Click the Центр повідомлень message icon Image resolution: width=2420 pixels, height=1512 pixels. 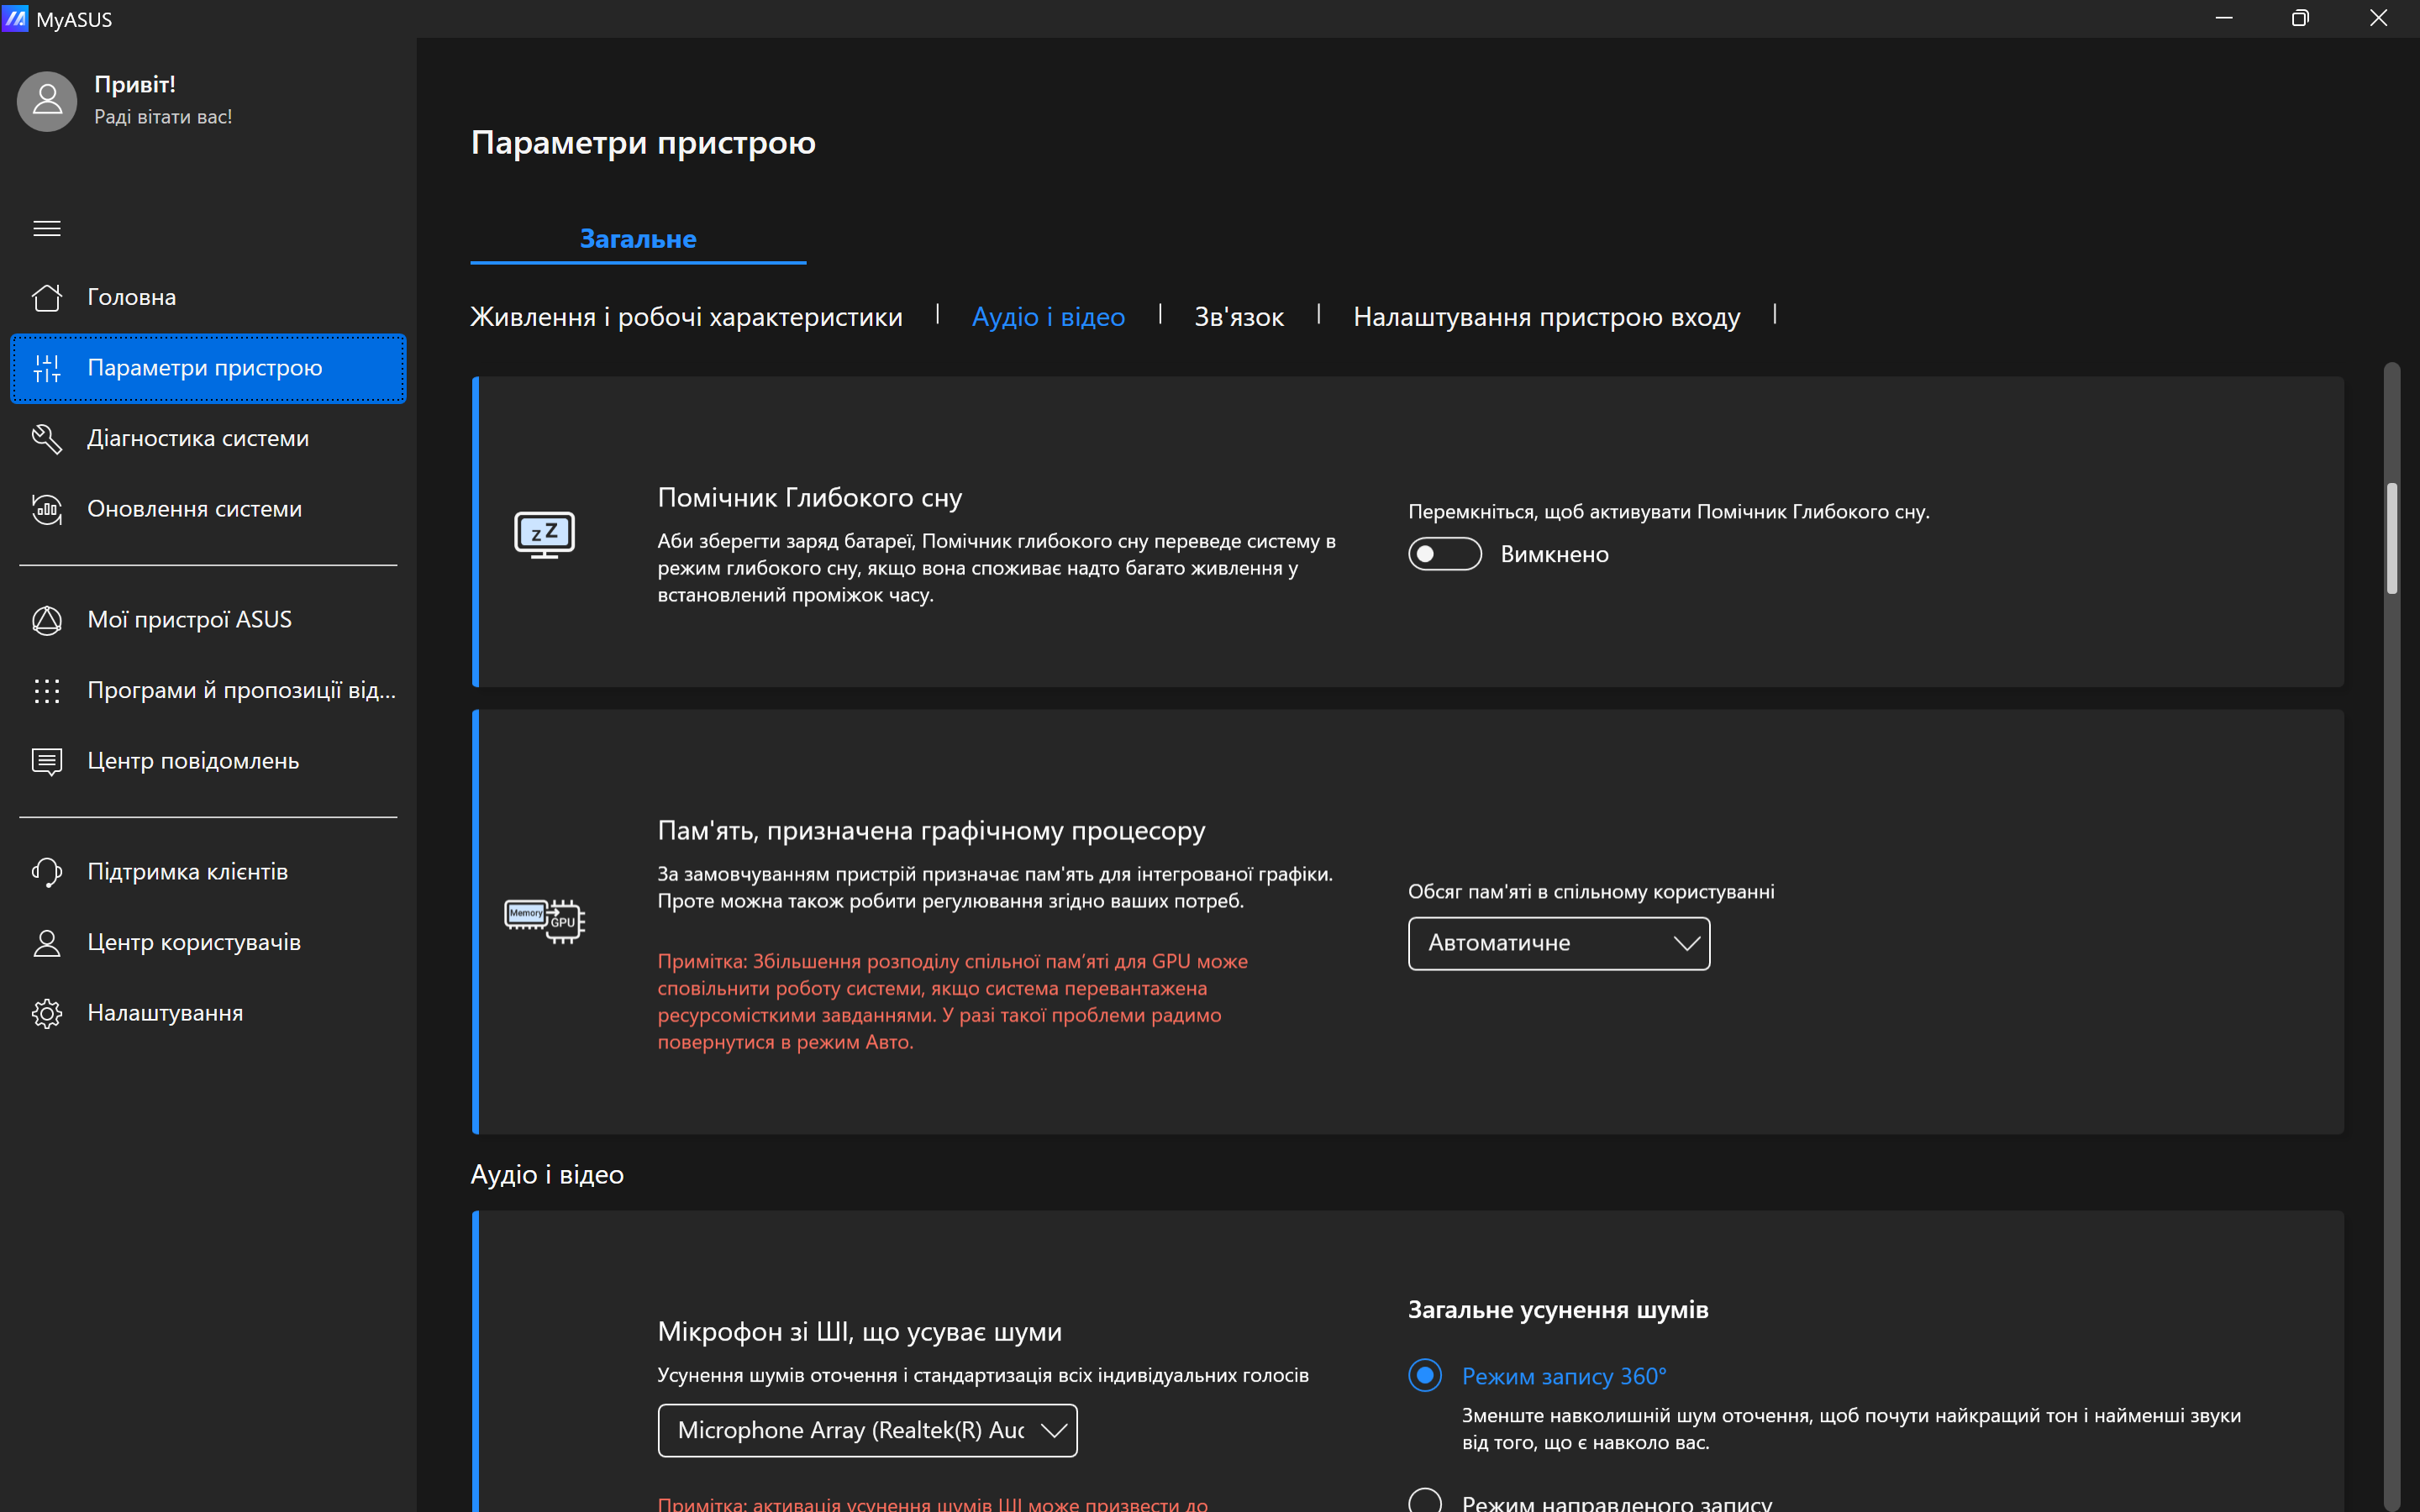pos(47,761)
